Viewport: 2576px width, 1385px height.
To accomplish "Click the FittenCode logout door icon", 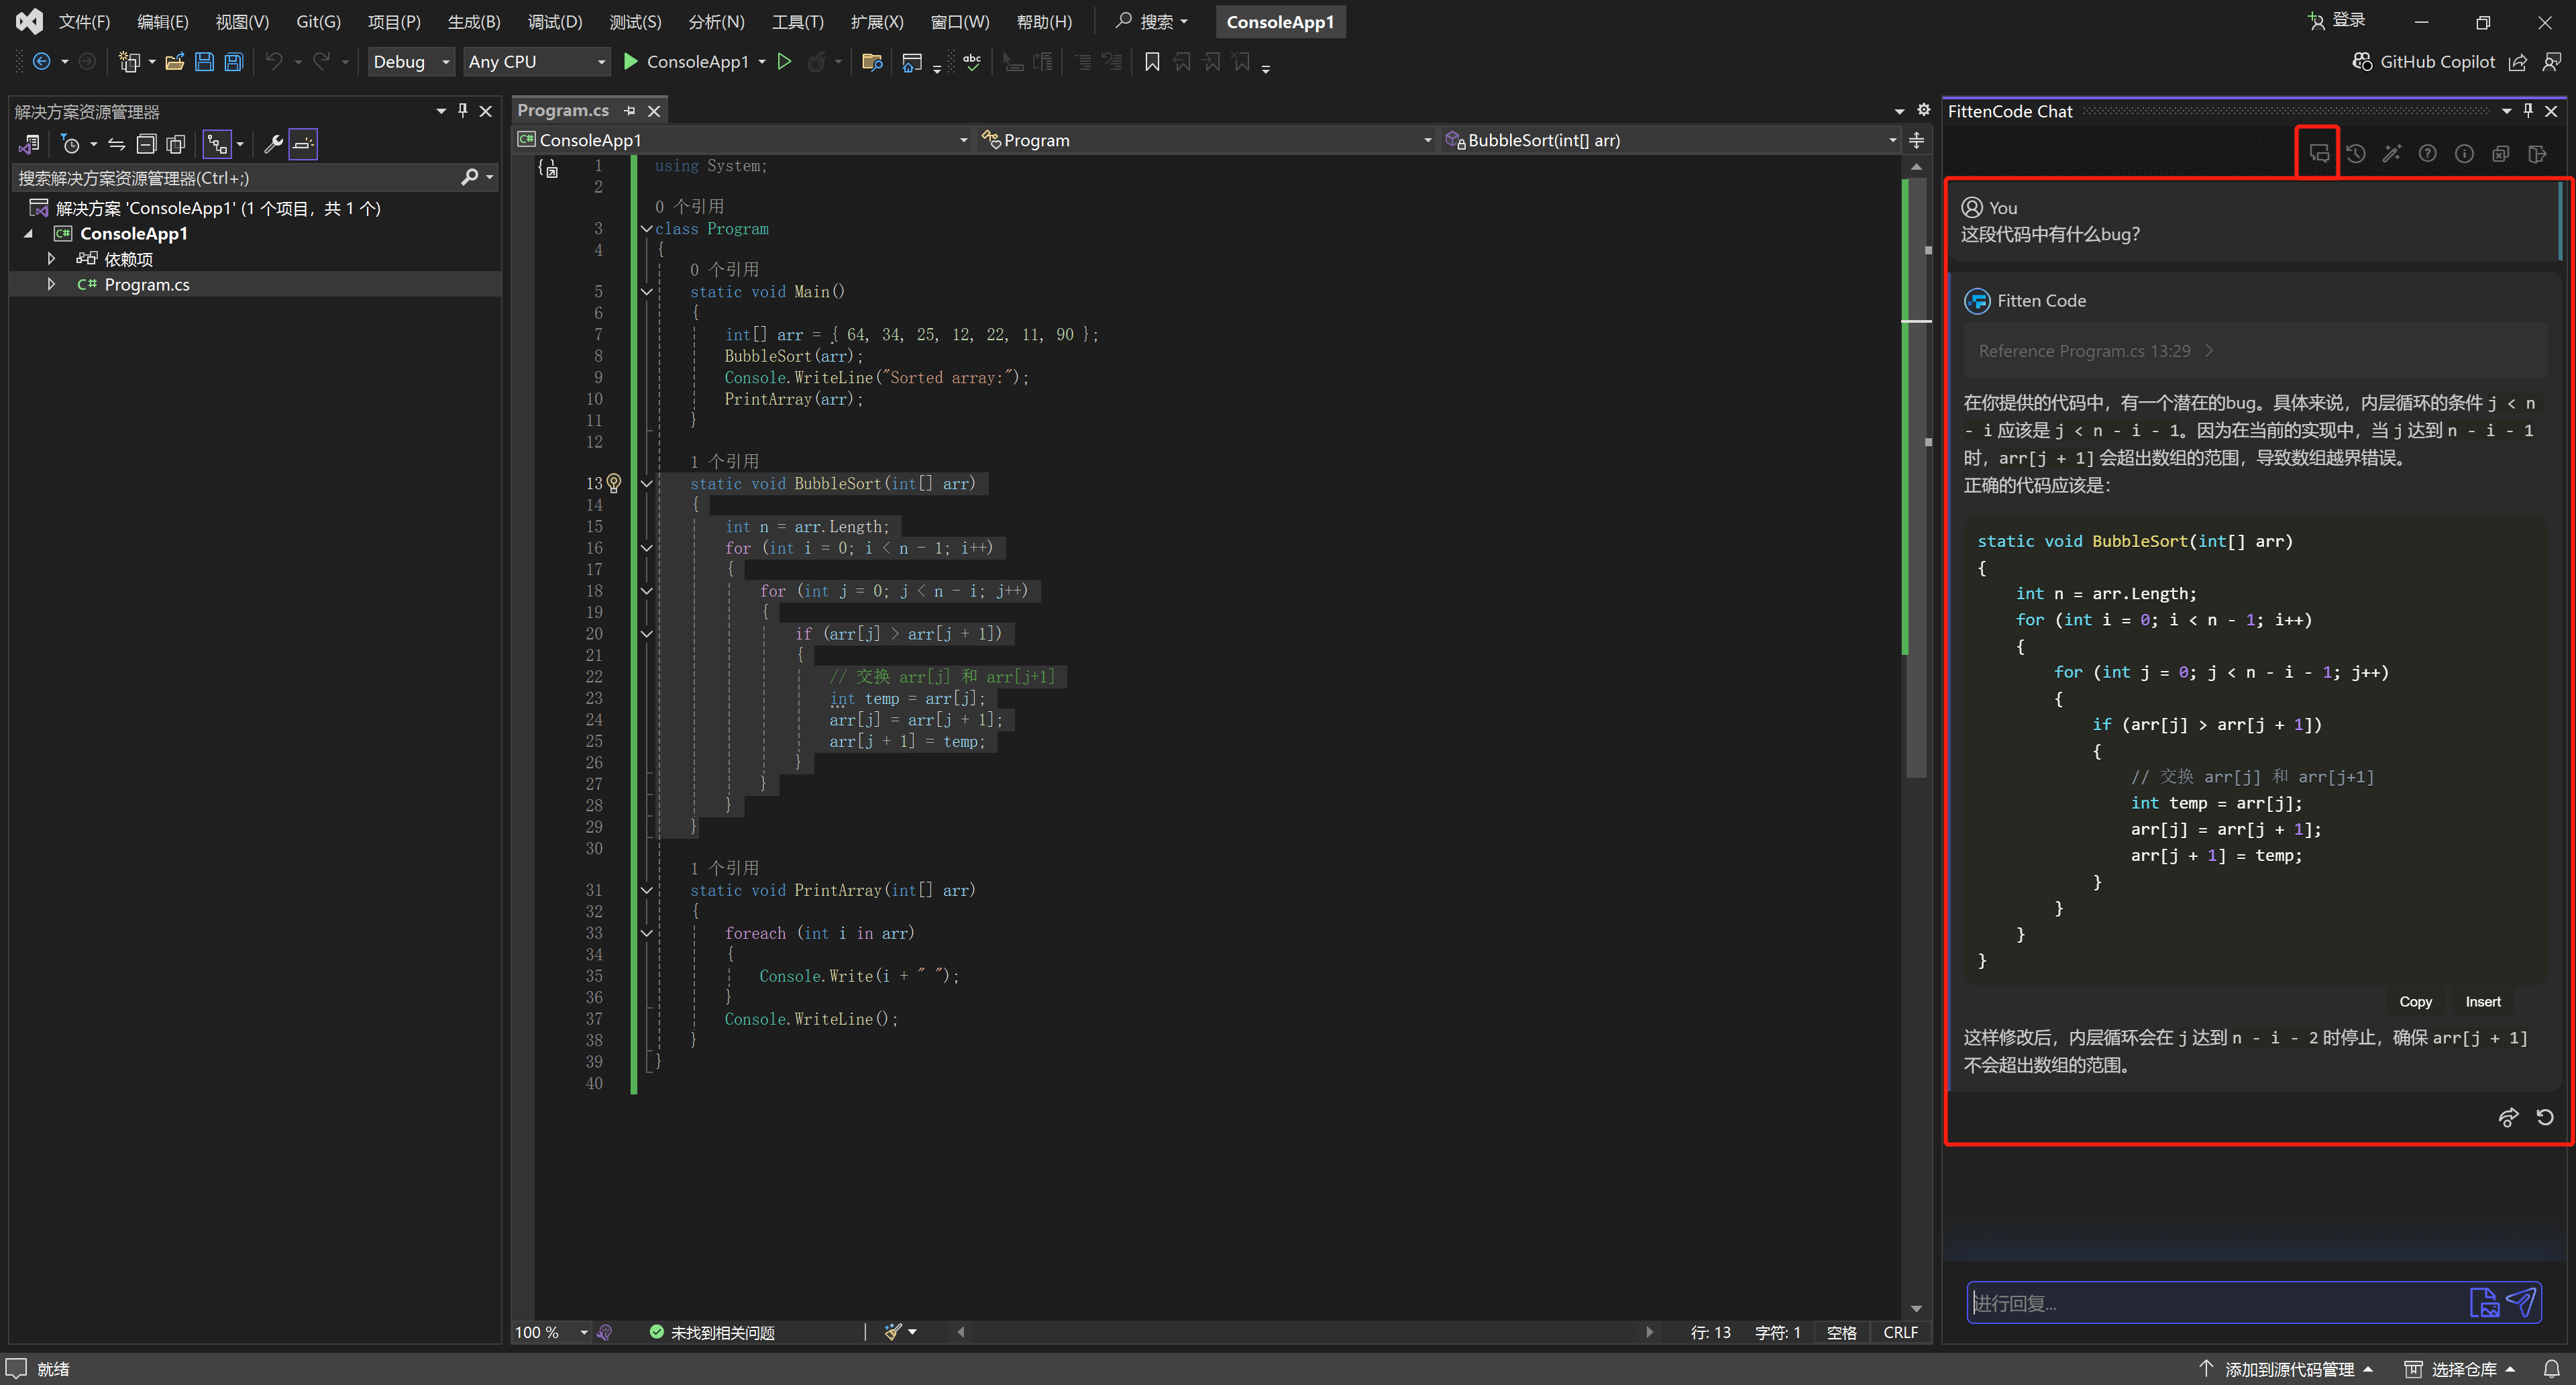I will [2537, 153].
